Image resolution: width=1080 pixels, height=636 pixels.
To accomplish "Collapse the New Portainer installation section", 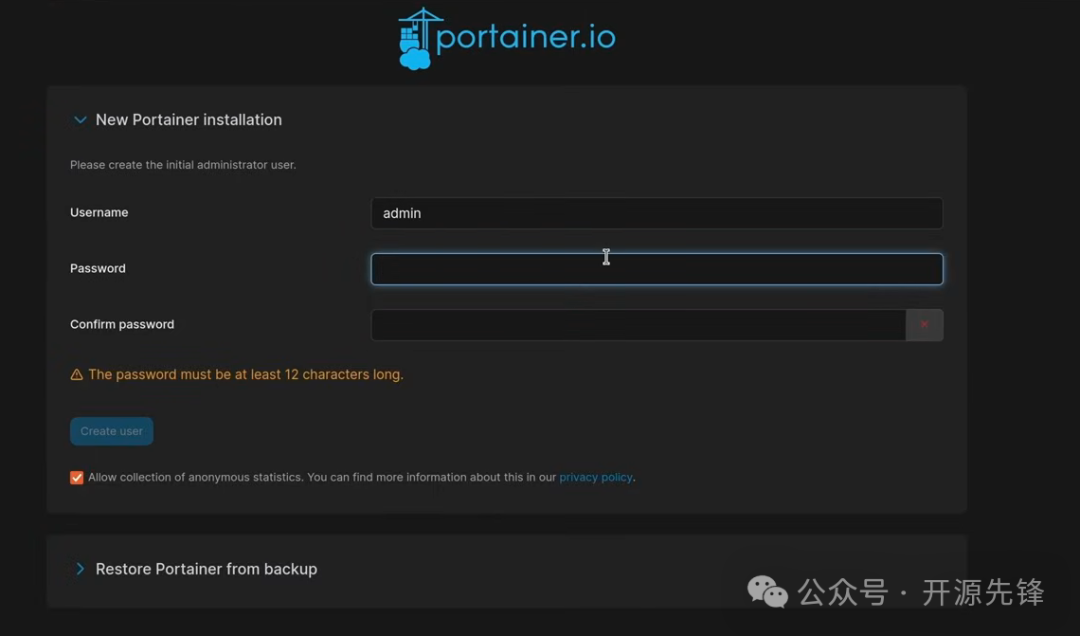I will coord(80,120).
